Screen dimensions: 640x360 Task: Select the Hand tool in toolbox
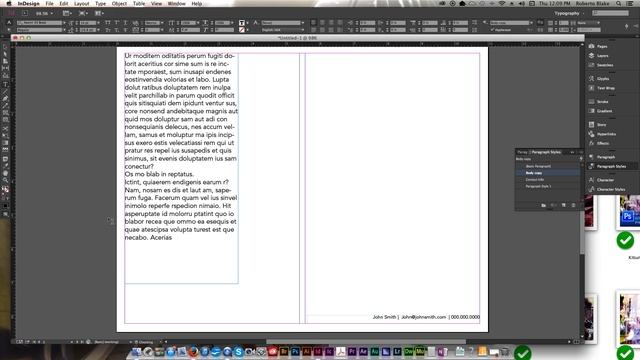pos(5,173)
